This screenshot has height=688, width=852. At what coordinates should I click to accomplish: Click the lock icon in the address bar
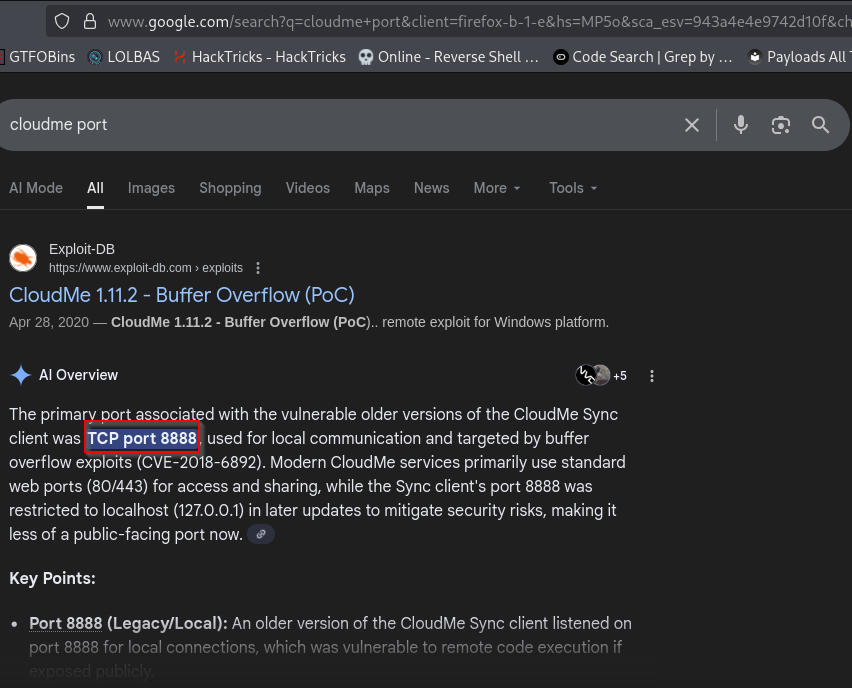click(90, 21)
